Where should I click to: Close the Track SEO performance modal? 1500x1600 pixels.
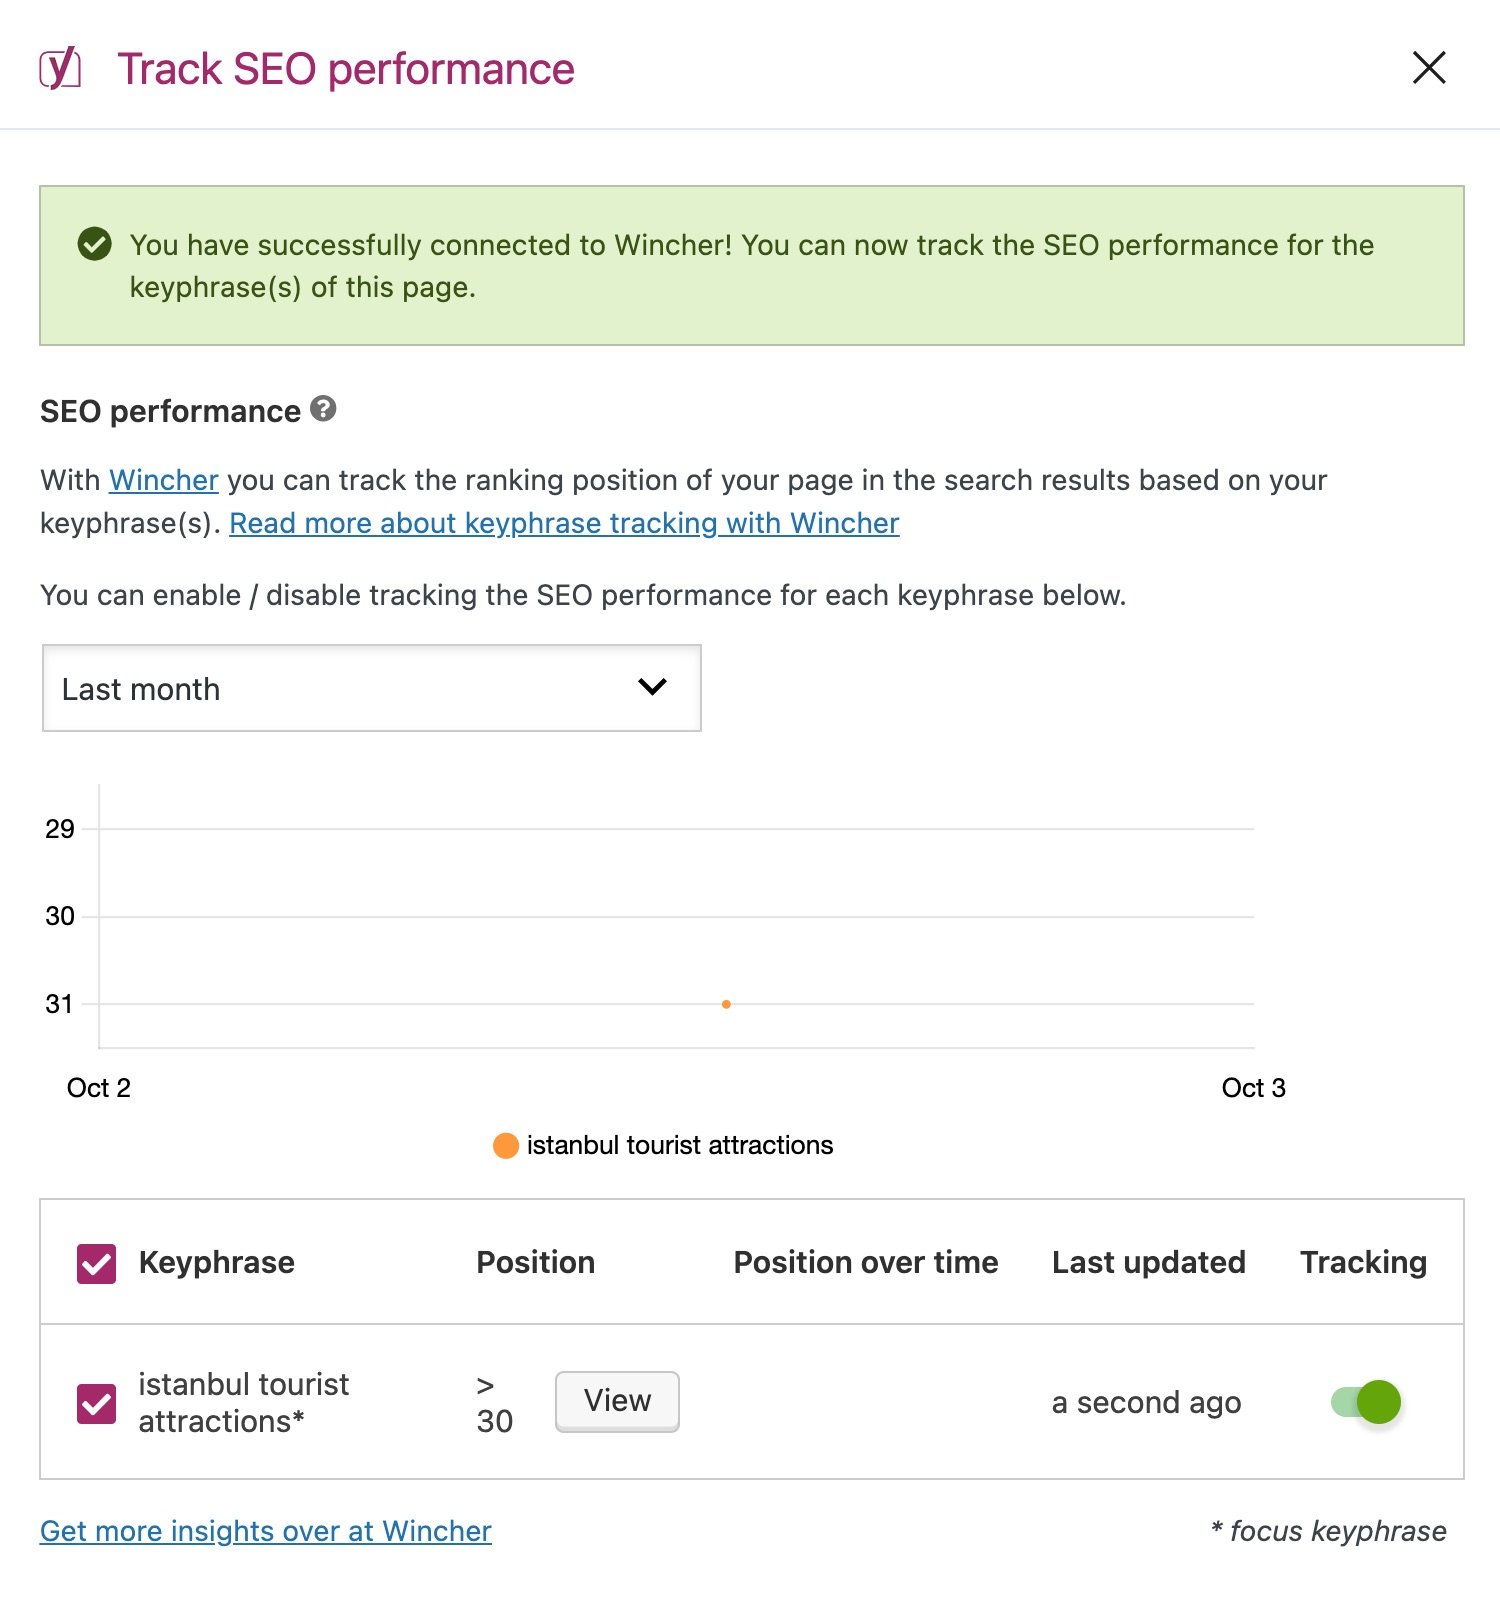[x=1429, y=68]
